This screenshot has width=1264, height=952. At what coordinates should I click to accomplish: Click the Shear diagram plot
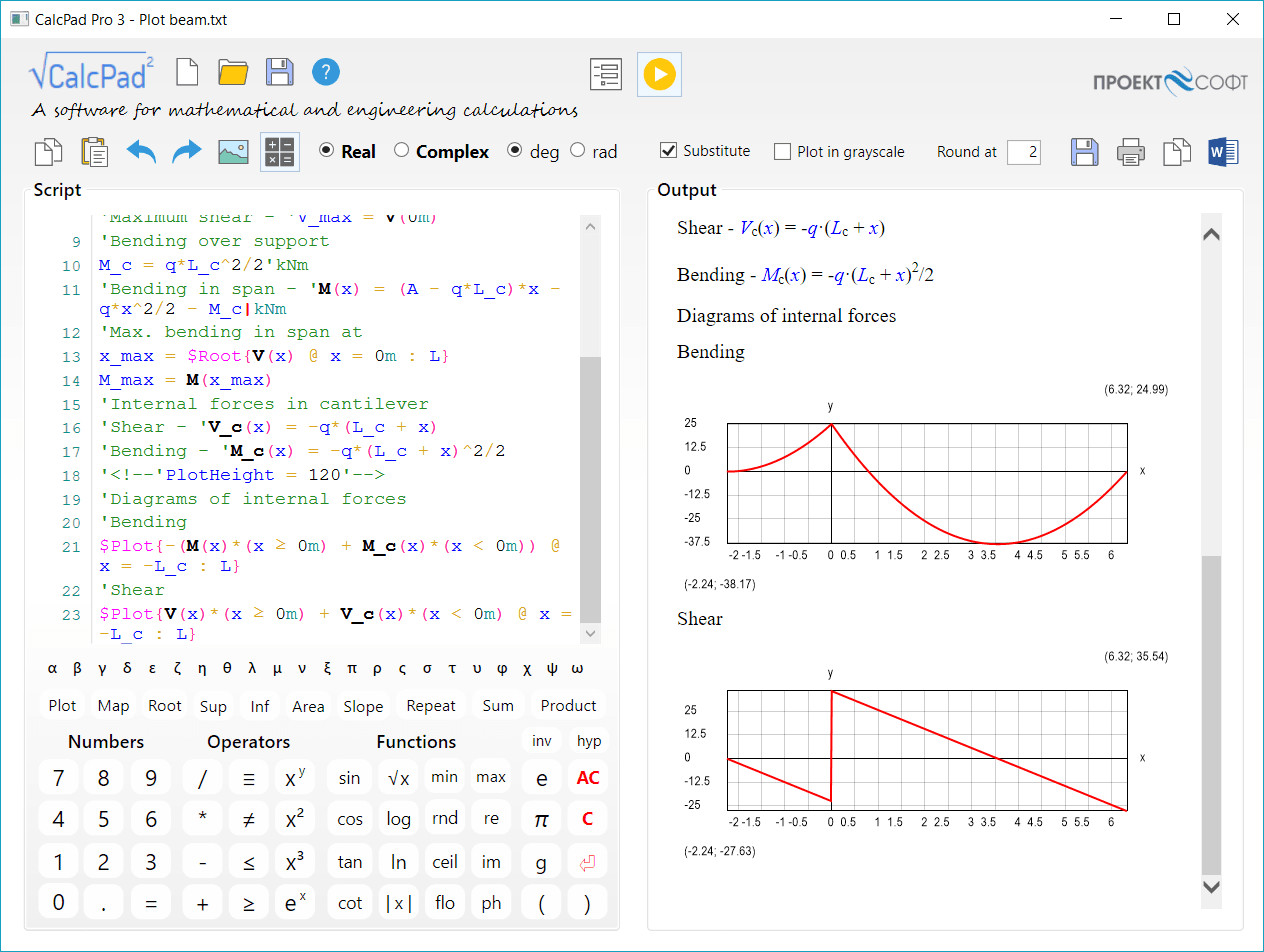[927, 750]
